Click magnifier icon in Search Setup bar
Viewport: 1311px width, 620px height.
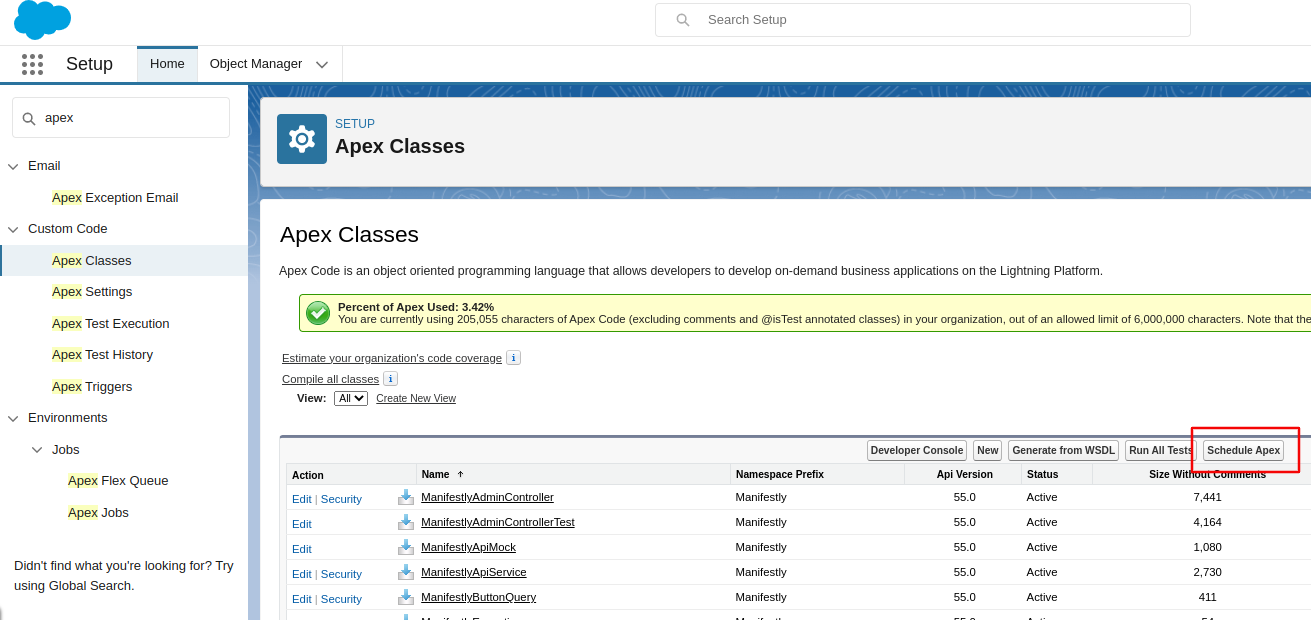coord(683,20)
